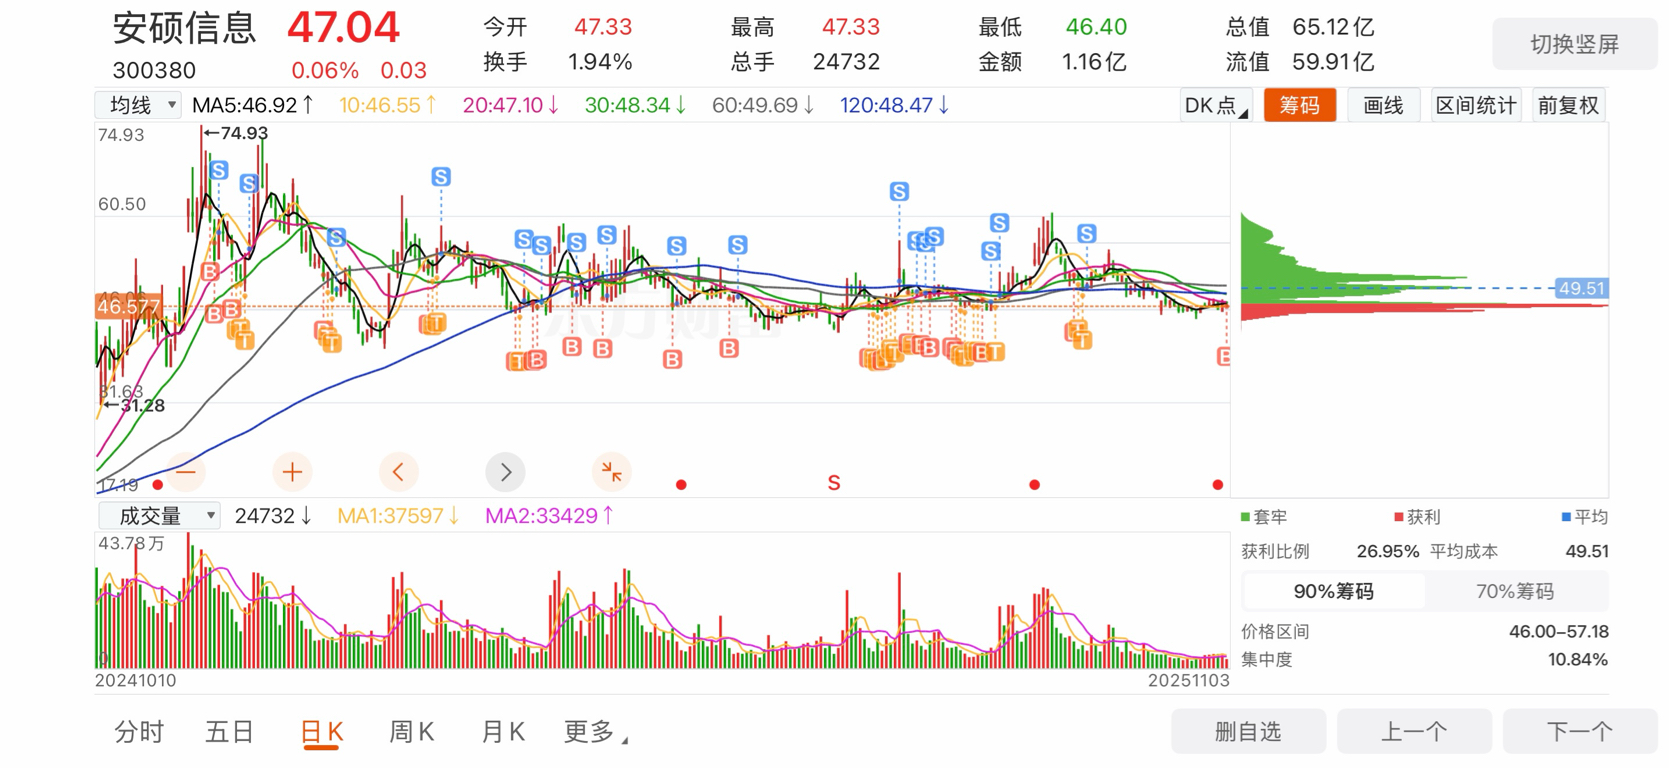Switch to 日K tab
This screenshot has width=1669, height=768.
(322, 732)
